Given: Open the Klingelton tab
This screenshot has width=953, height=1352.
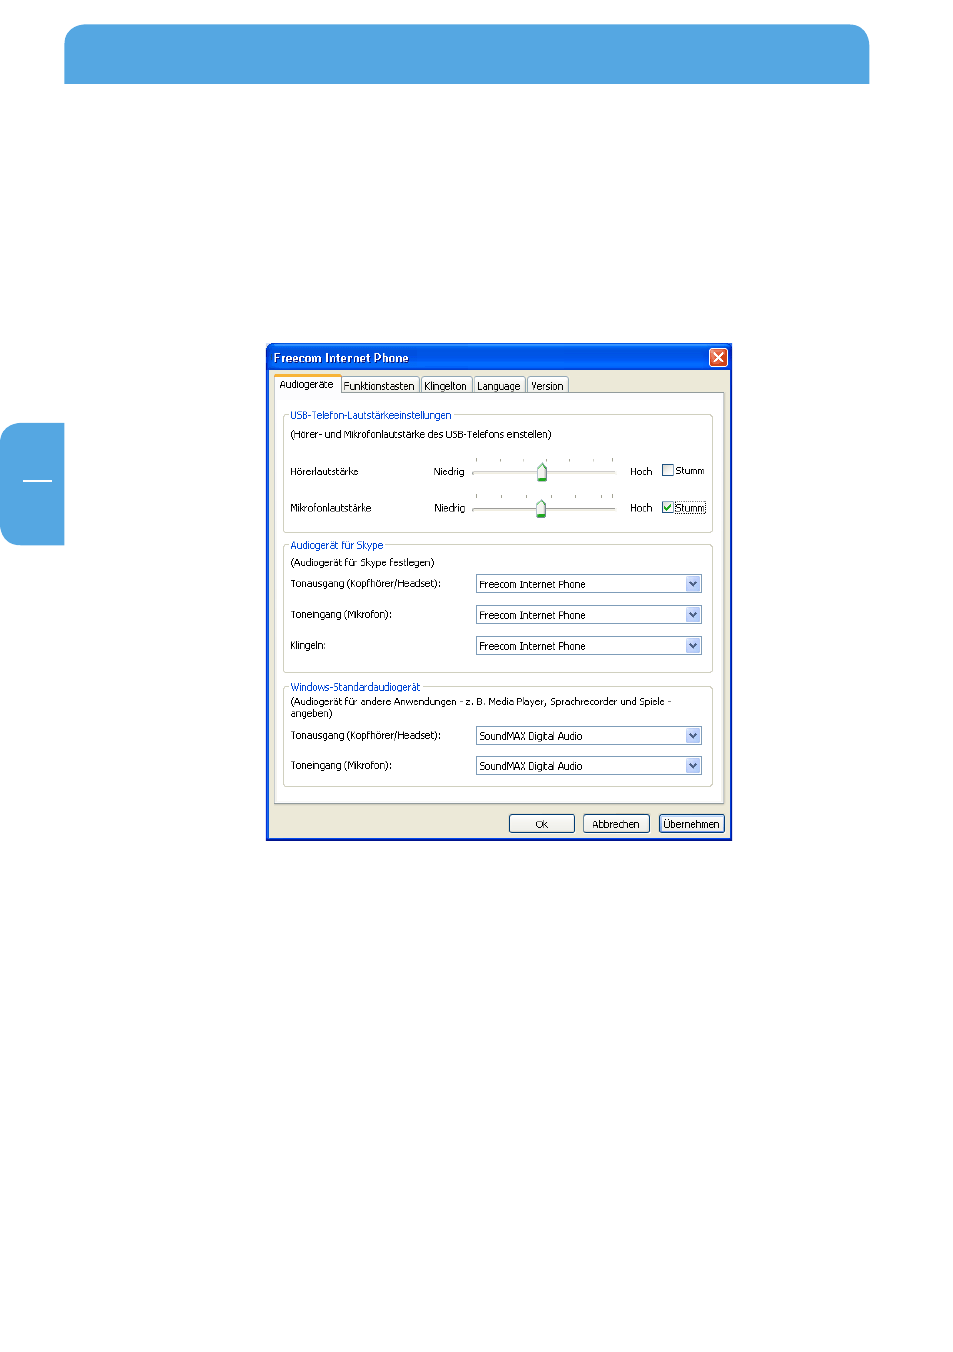Looking at the screenshot, I should 445,386.
